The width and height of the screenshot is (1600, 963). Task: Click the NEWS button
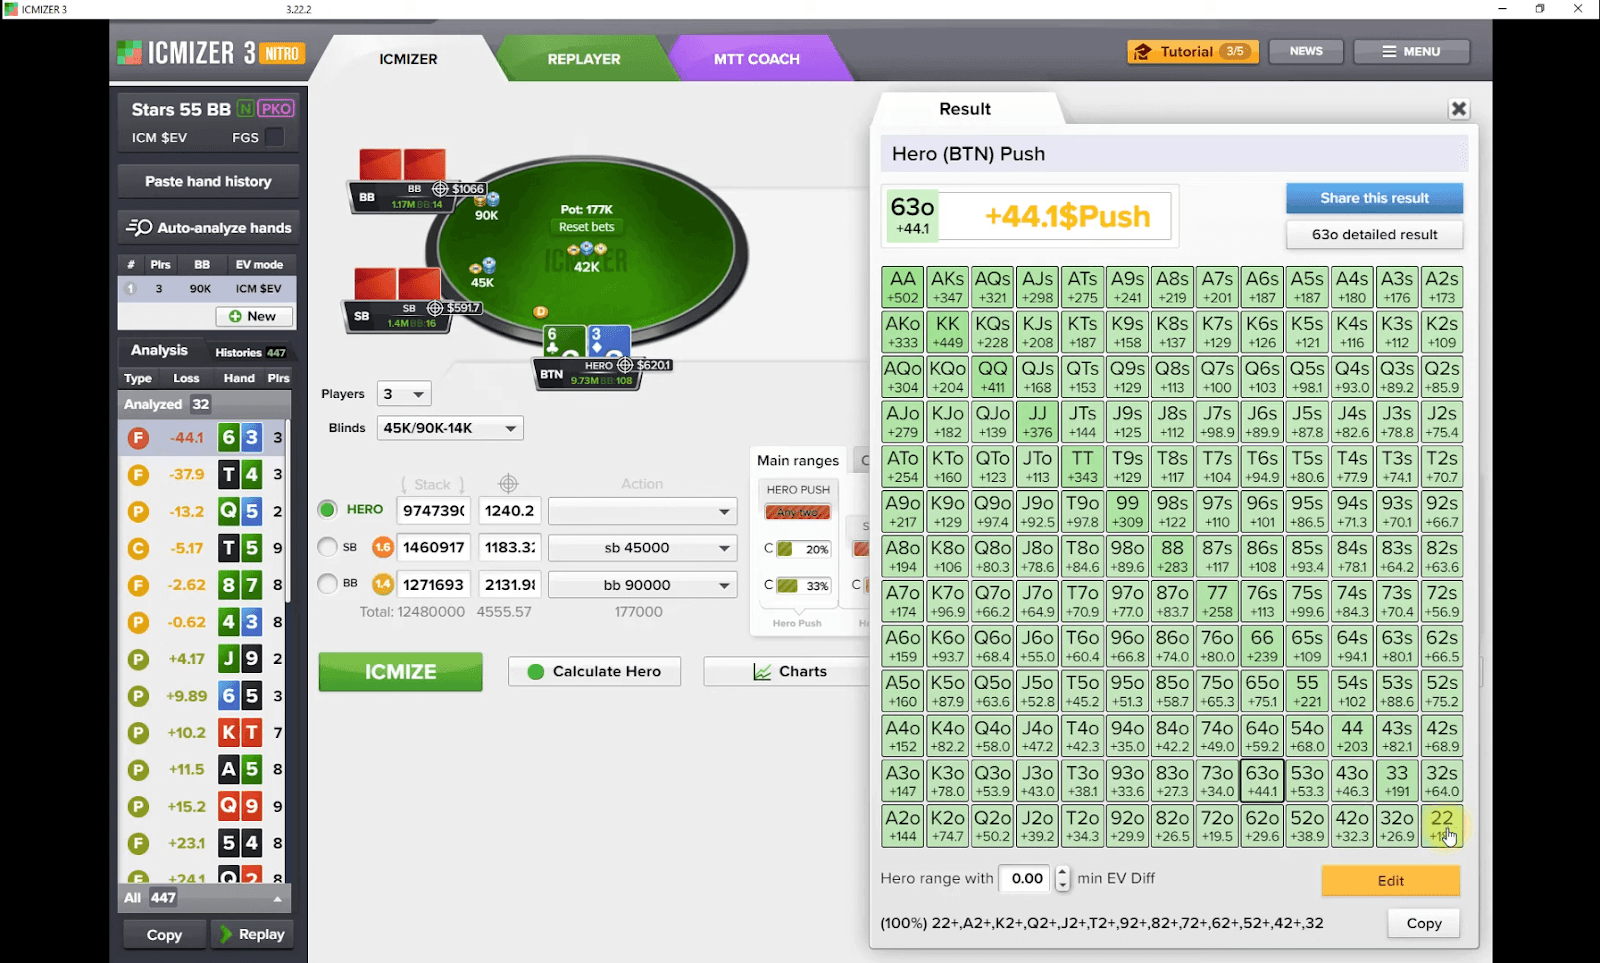coord(1306,51)
